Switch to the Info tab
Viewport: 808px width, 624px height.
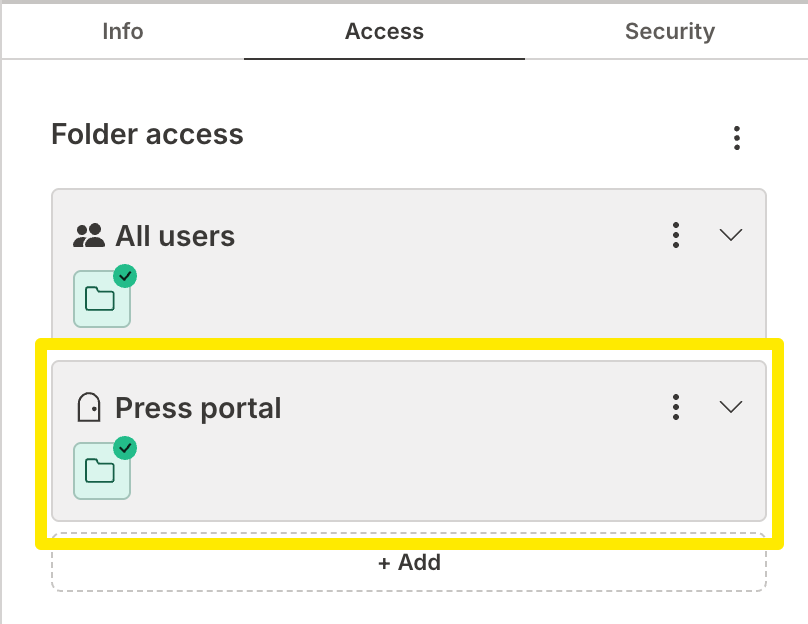[122, 31]
